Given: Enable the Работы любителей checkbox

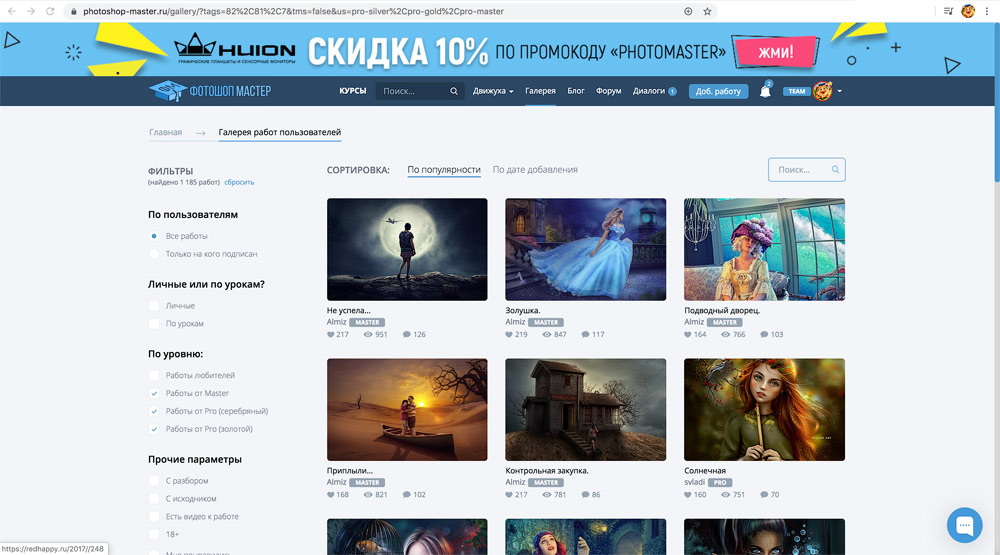Looking at the screenshot, I should (x=154, y=376).
